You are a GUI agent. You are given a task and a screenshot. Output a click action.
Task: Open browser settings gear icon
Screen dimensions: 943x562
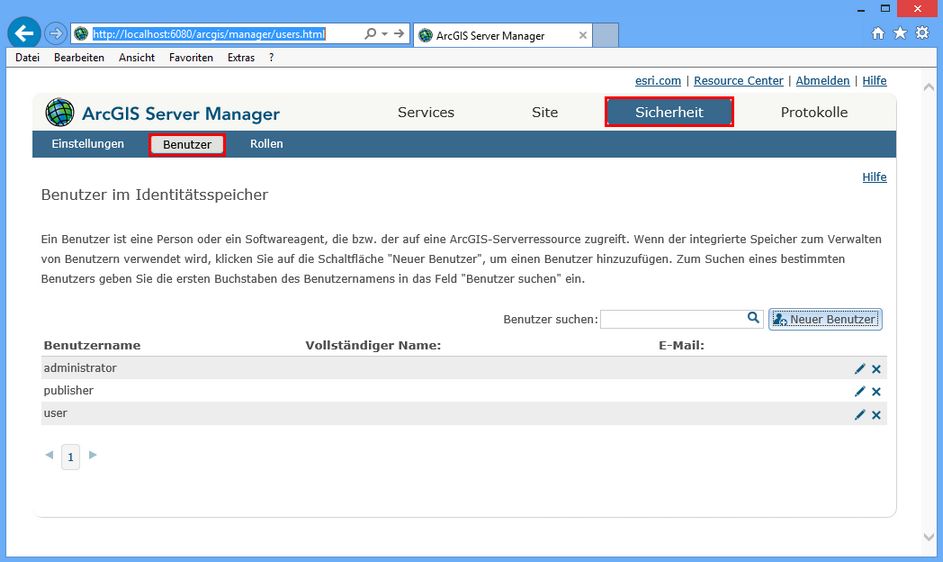click(x=922, y=33)
